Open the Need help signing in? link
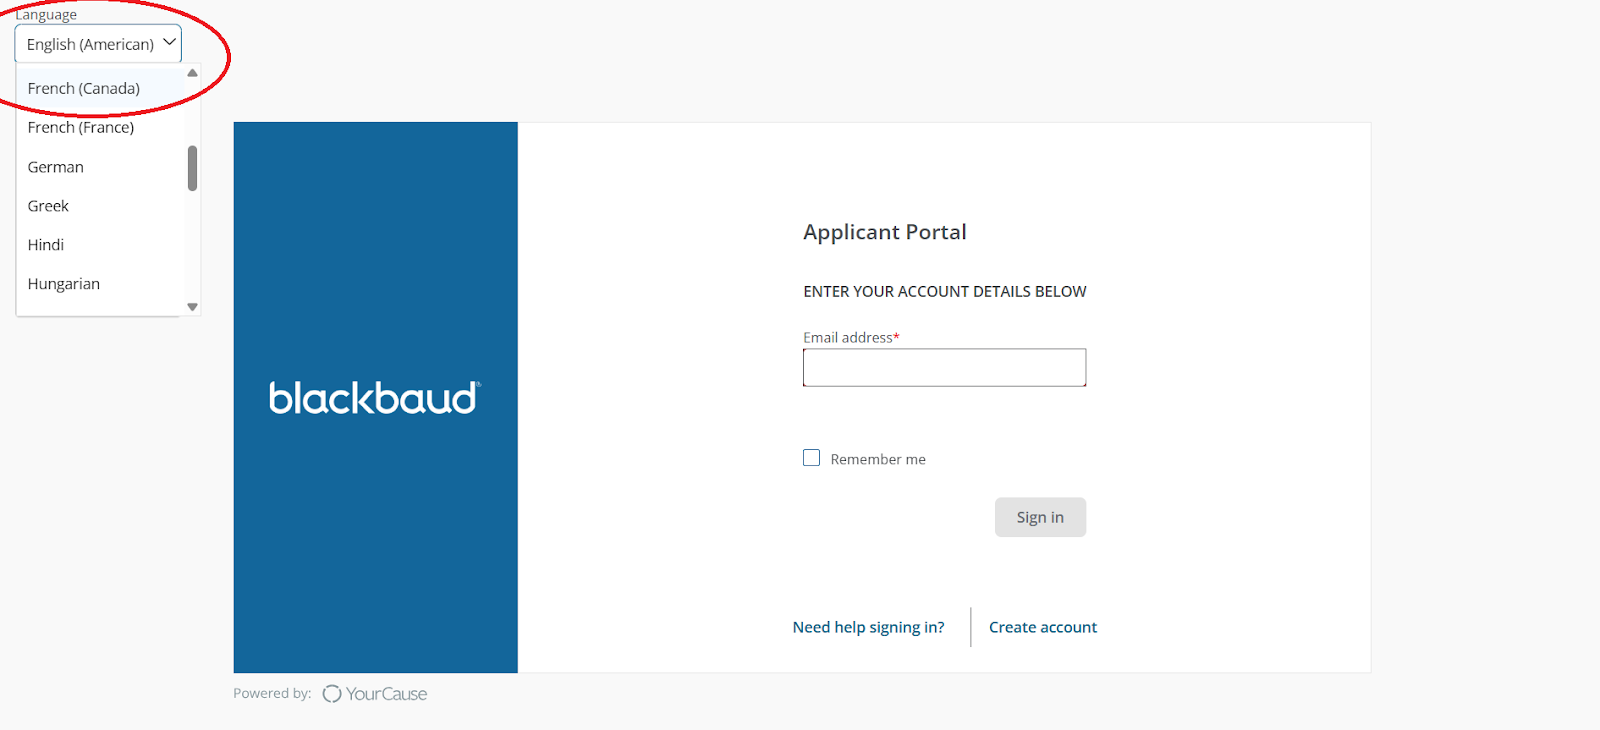 (x=868, y=627)
